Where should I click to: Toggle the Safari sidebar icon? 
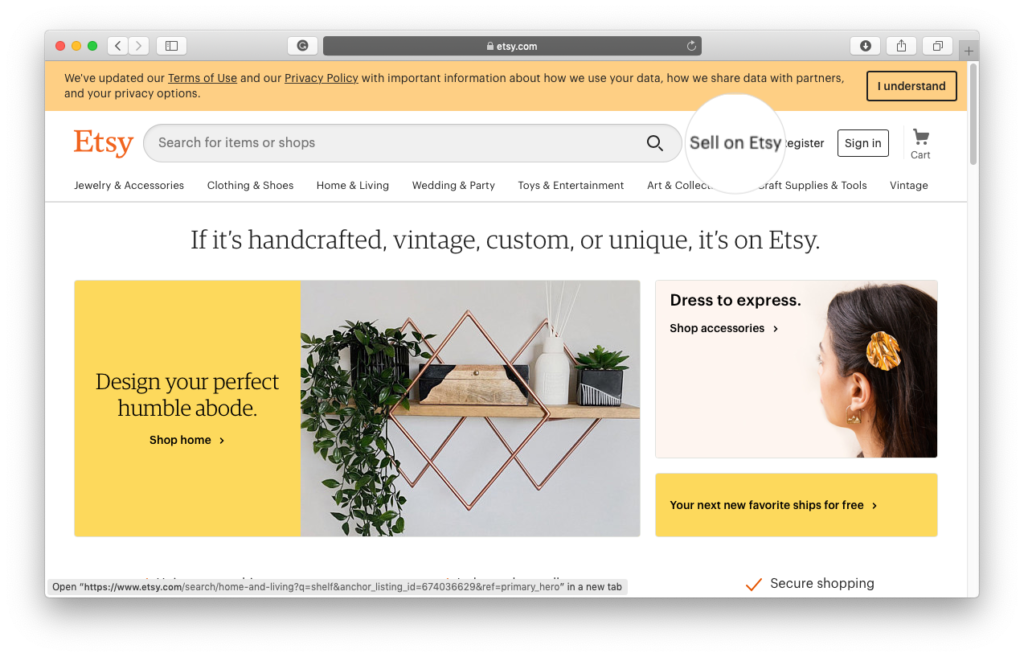tap(171, 46)
